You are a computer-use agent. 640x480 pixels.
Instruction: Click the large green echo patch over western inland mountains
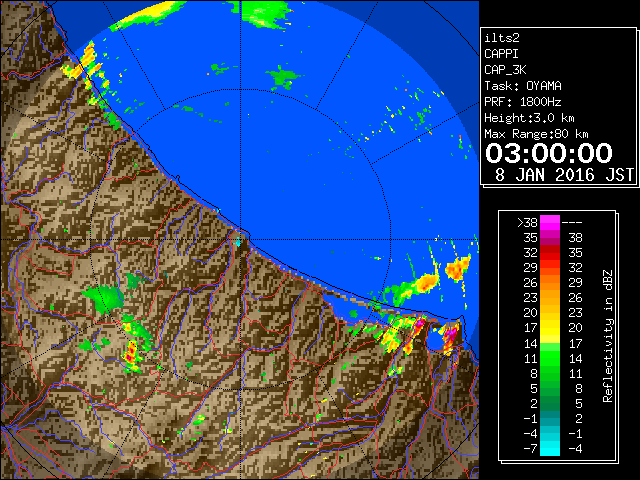pos(104,298)
